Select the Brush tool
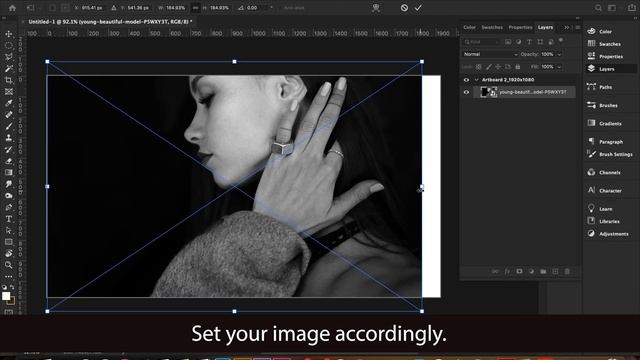The image size is (640, 360). click(x=9, y=127)
